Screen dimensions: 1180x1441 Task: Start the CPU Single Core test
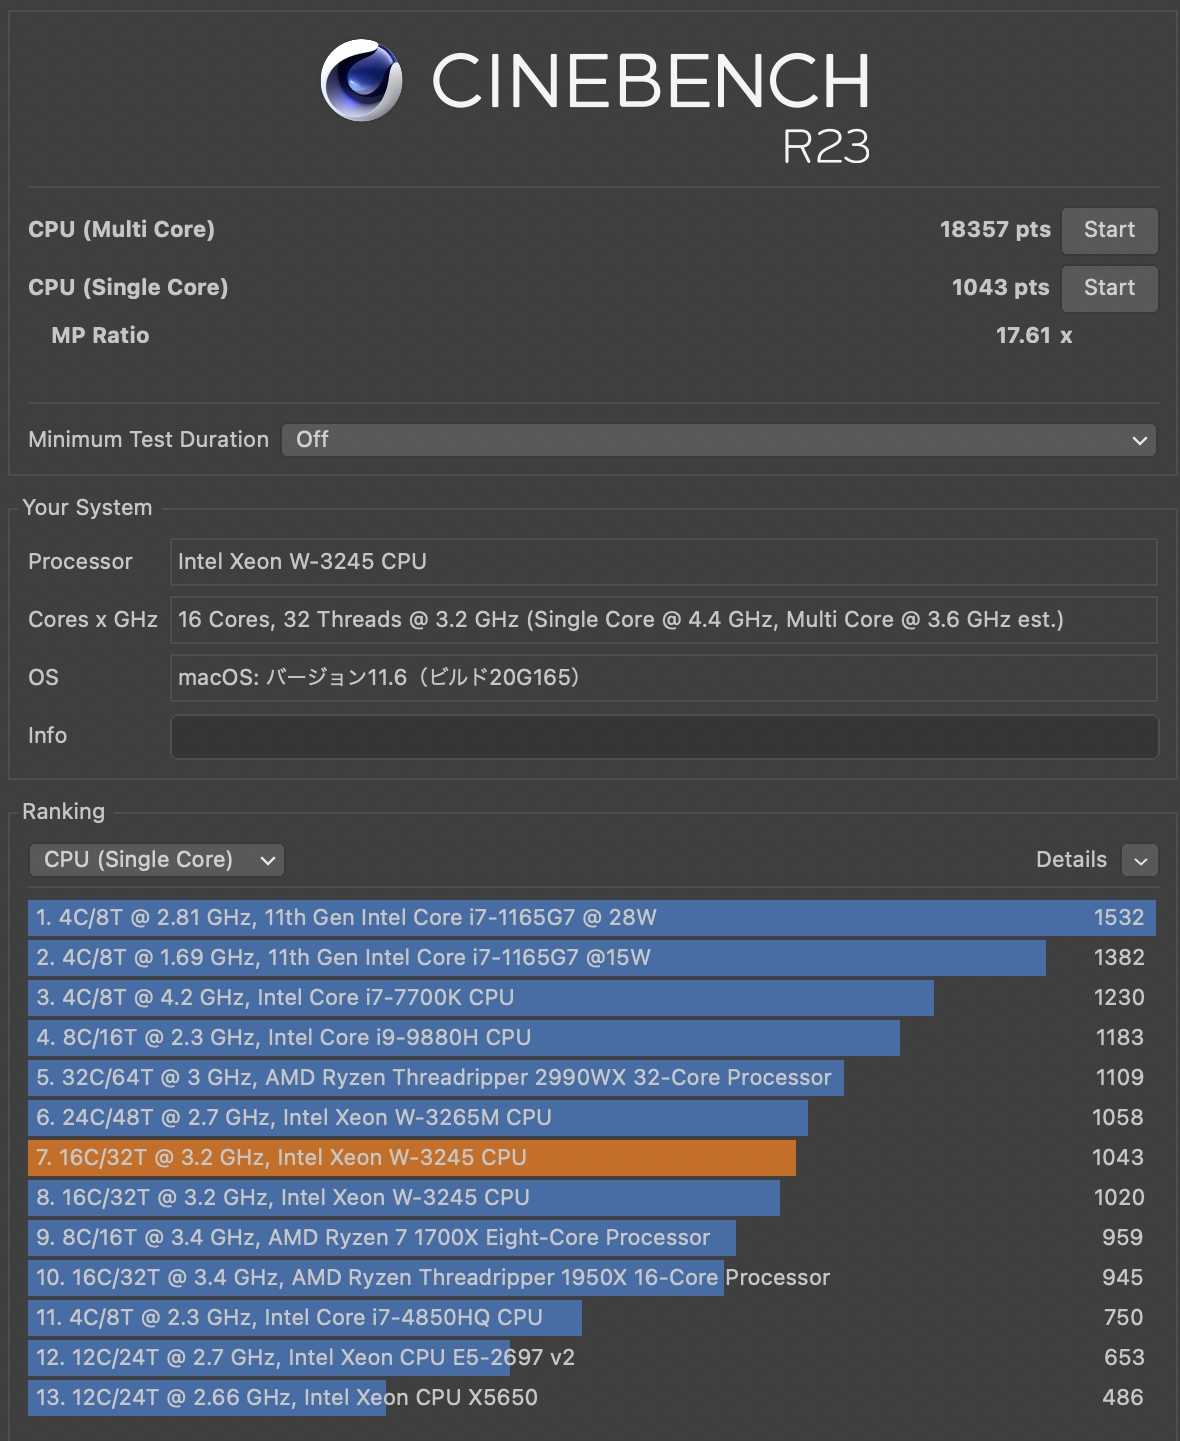tap(1109, 288)
